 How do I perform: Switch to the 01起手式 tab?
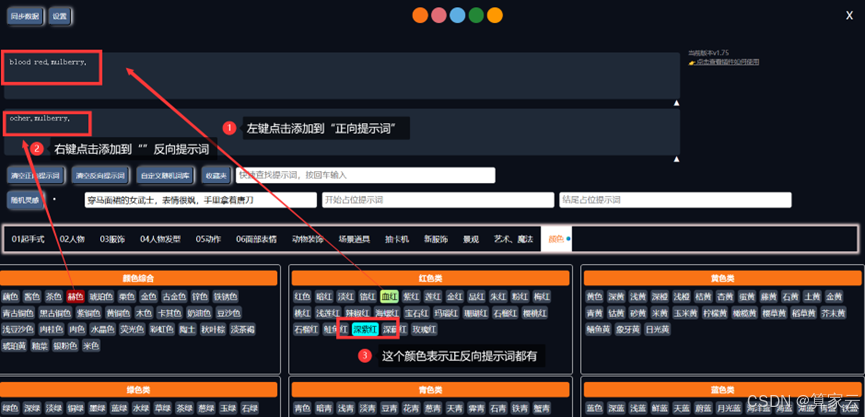tap(28, 239)
